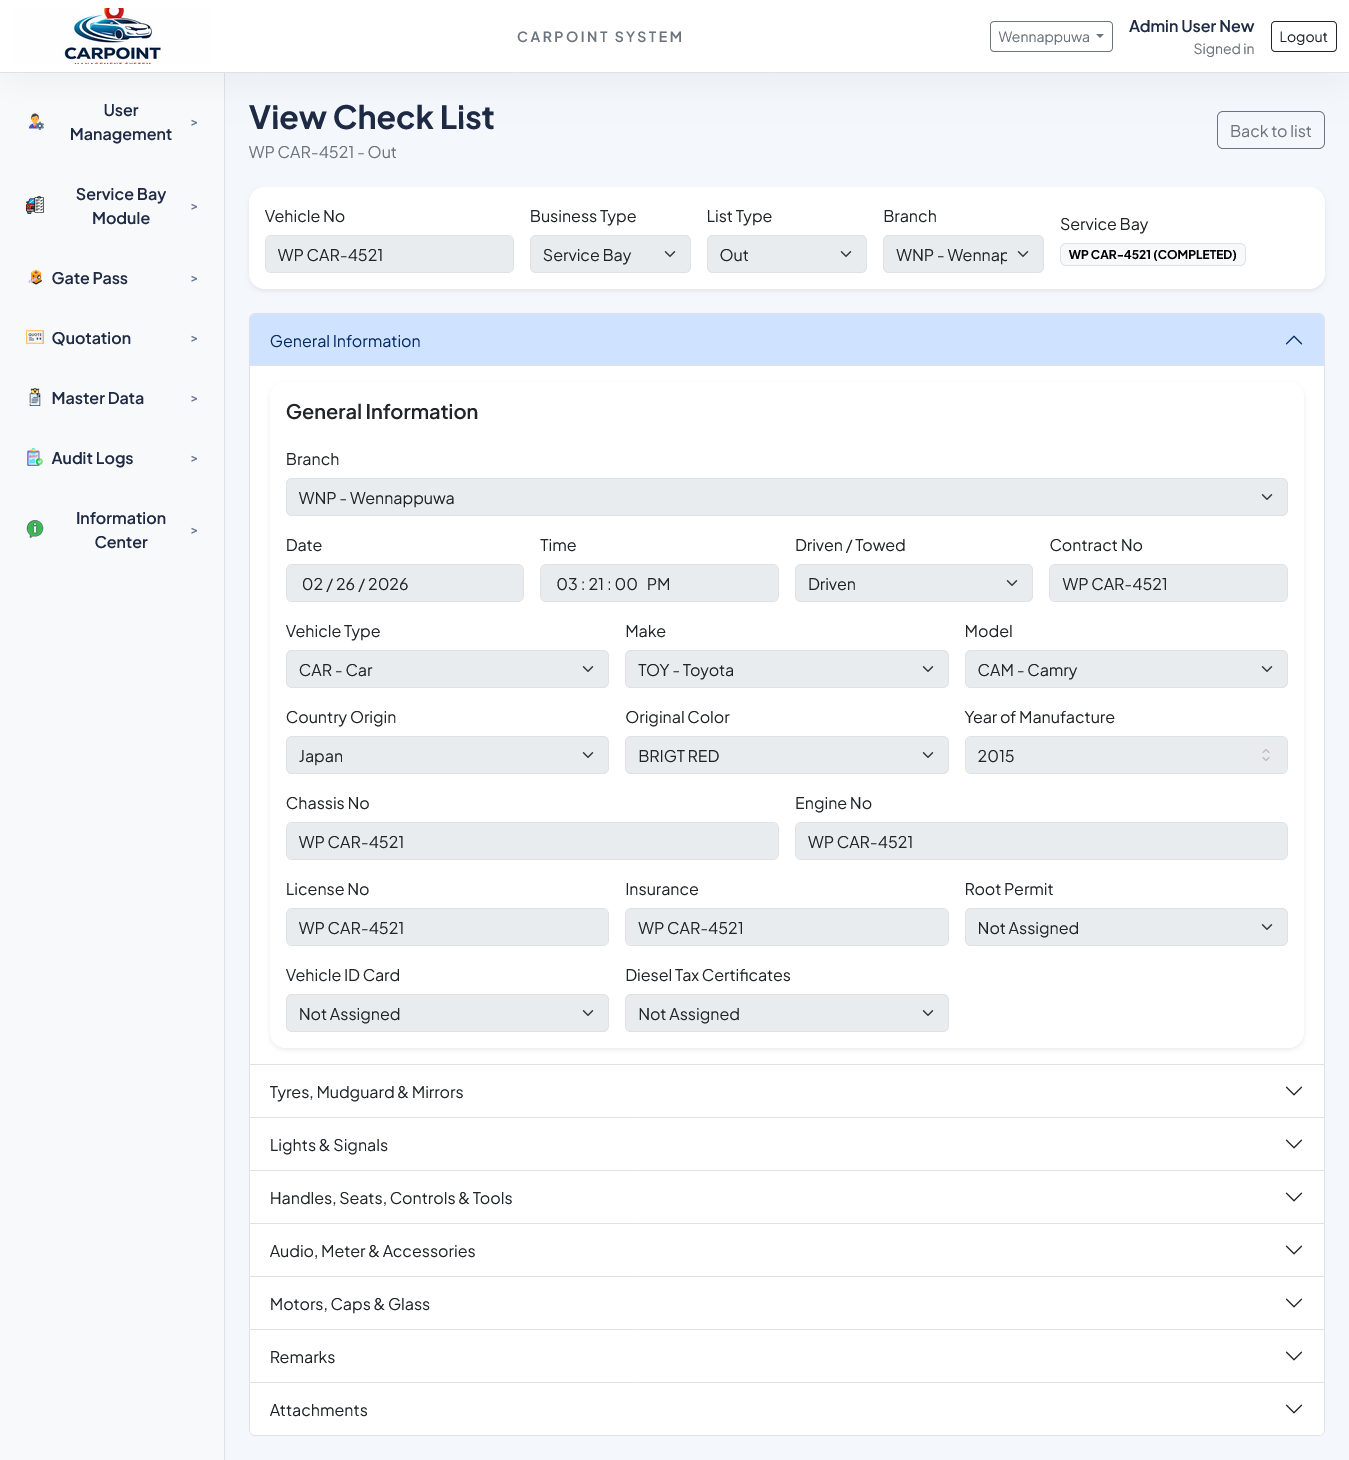Click the Carpoint logo
The width and height of the screenshot is (1349, 1460).
point(112,35)
